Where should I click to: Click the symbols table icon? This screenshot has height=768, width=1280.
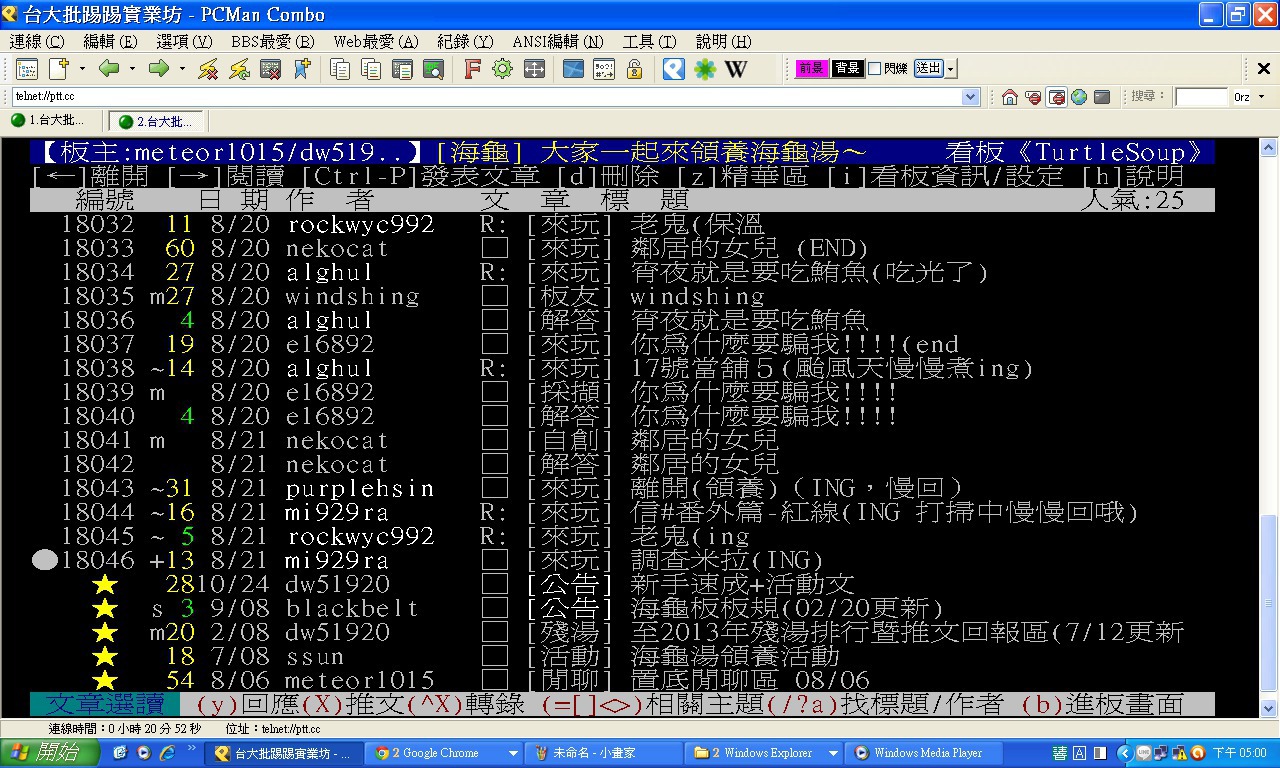[x=604, y=69]
